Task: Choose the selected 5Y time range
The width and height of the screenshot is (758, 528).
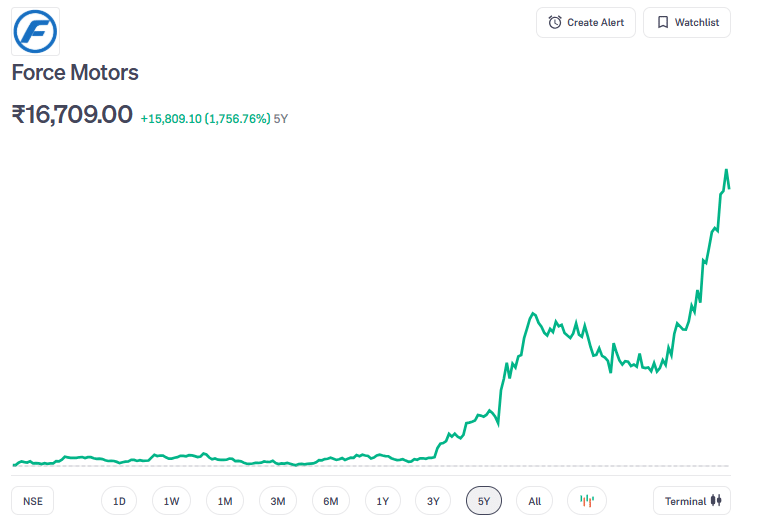Action: coord(484,501)
